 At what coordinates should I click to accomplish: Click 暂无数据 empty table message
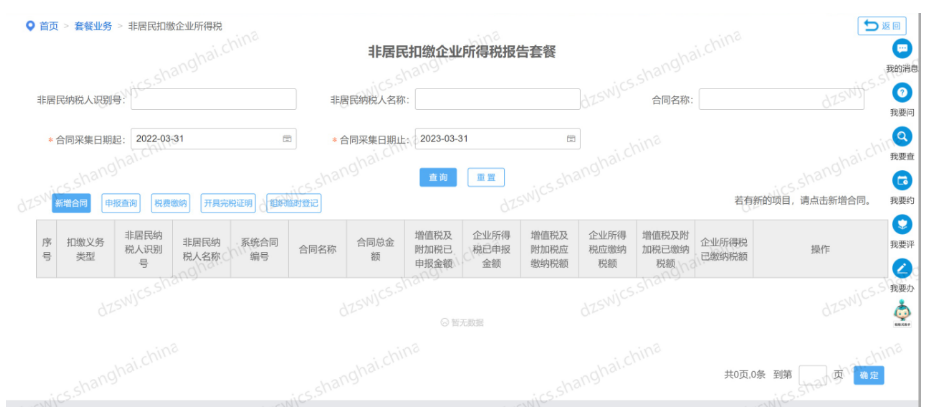tap(463, 322)
